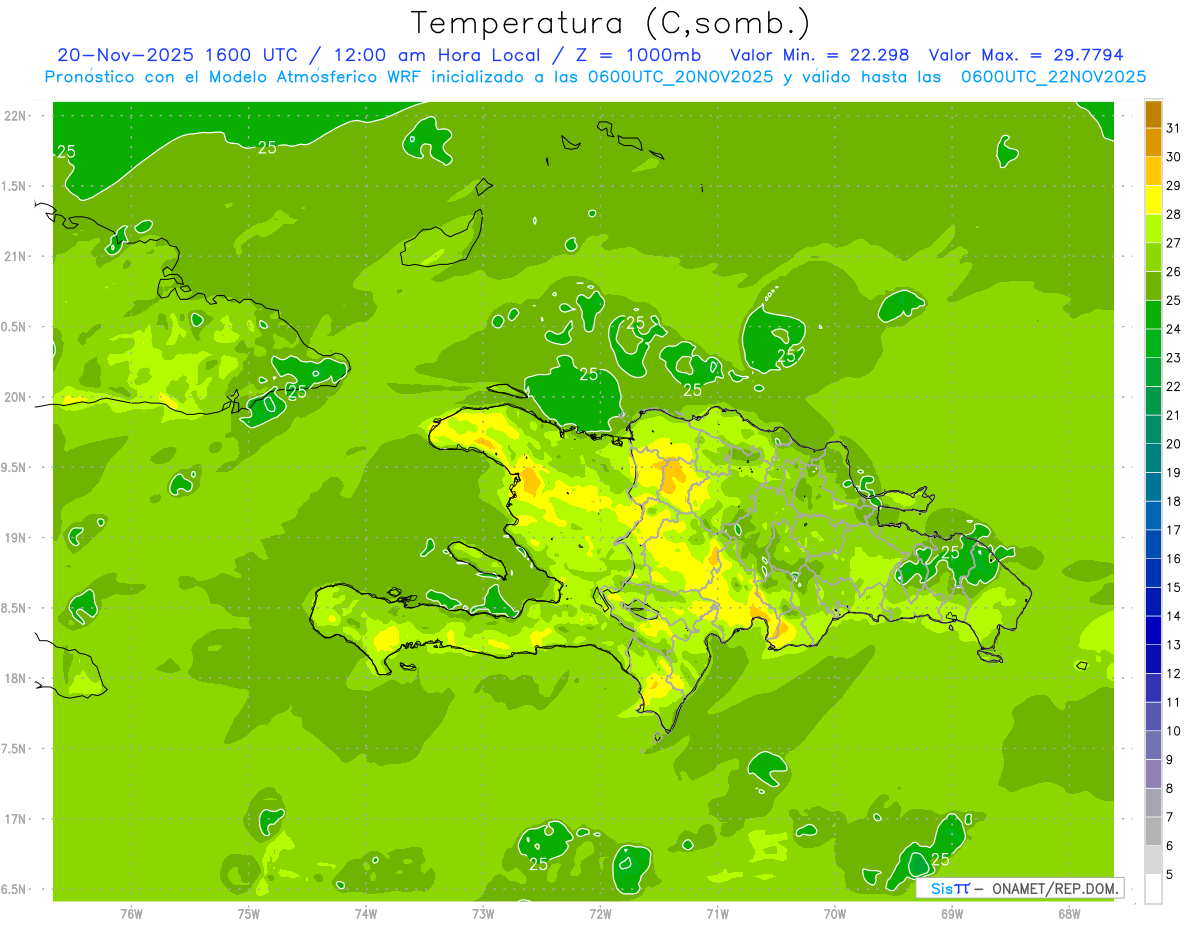This screenshot has height=927, width=1200.
Task: Click the '19N' latitude axis label
Action: [x=17, y=537]
